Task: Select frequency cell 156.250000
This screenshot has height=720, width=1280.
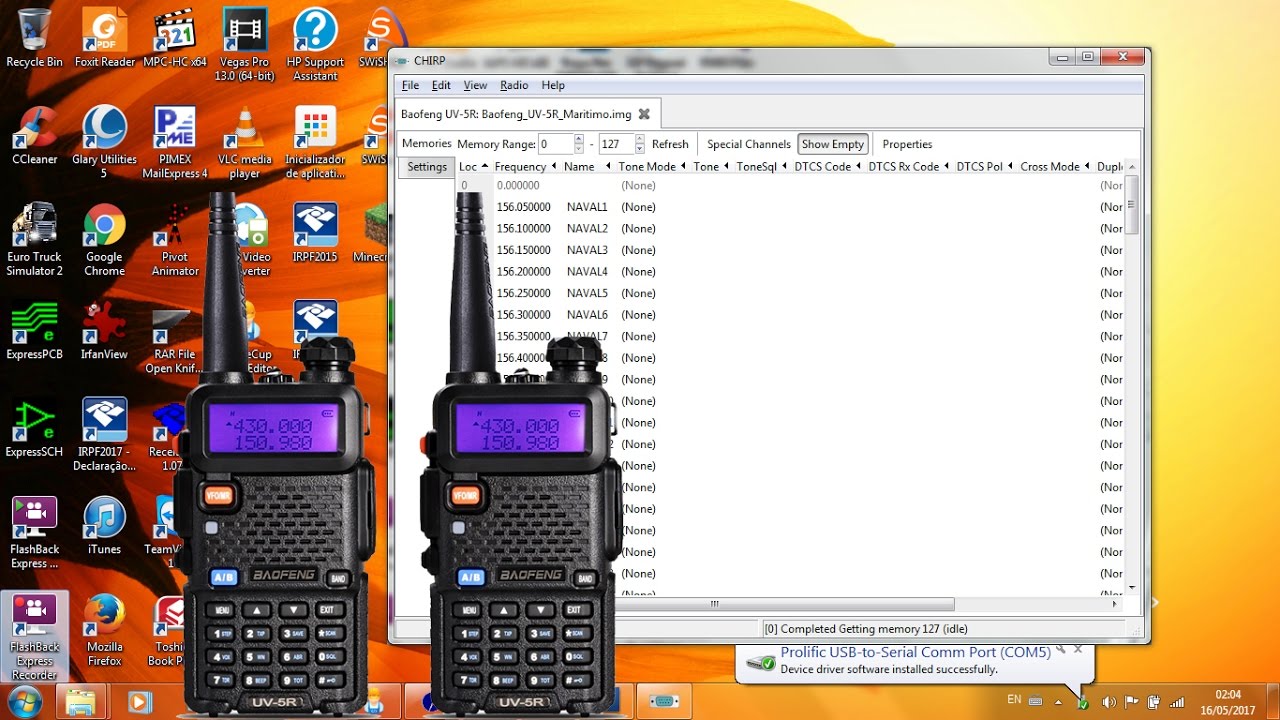Action: tap(524, 293)
